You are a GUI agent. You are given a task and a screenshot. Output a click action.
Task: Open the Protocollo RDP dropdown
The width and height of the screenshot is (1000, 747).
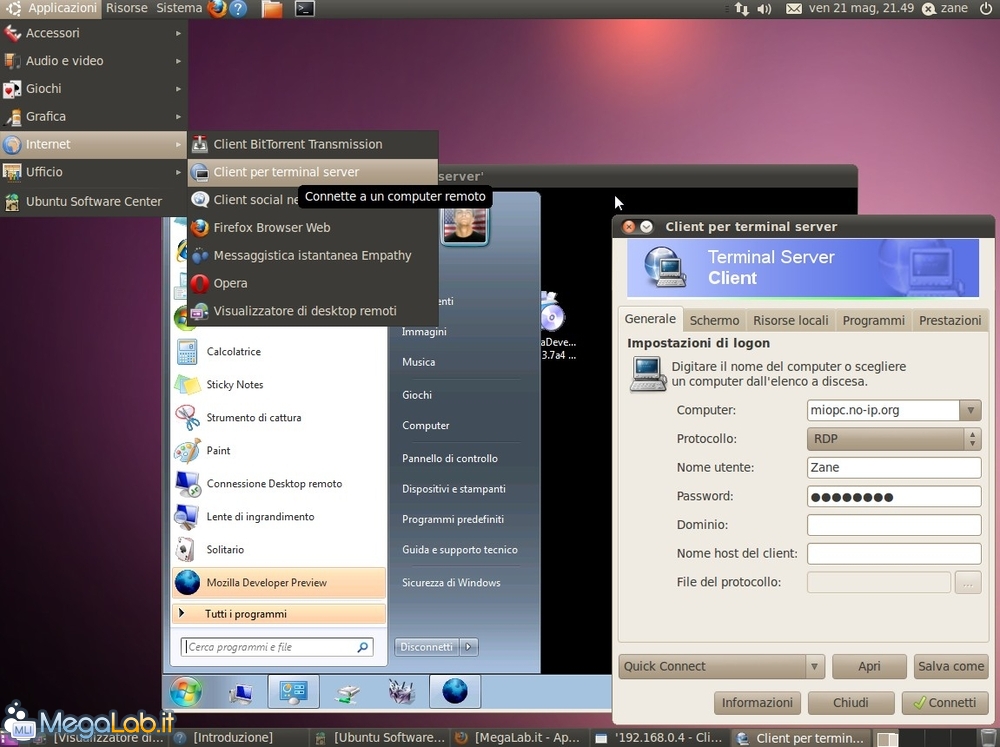[x=893, y=439]
